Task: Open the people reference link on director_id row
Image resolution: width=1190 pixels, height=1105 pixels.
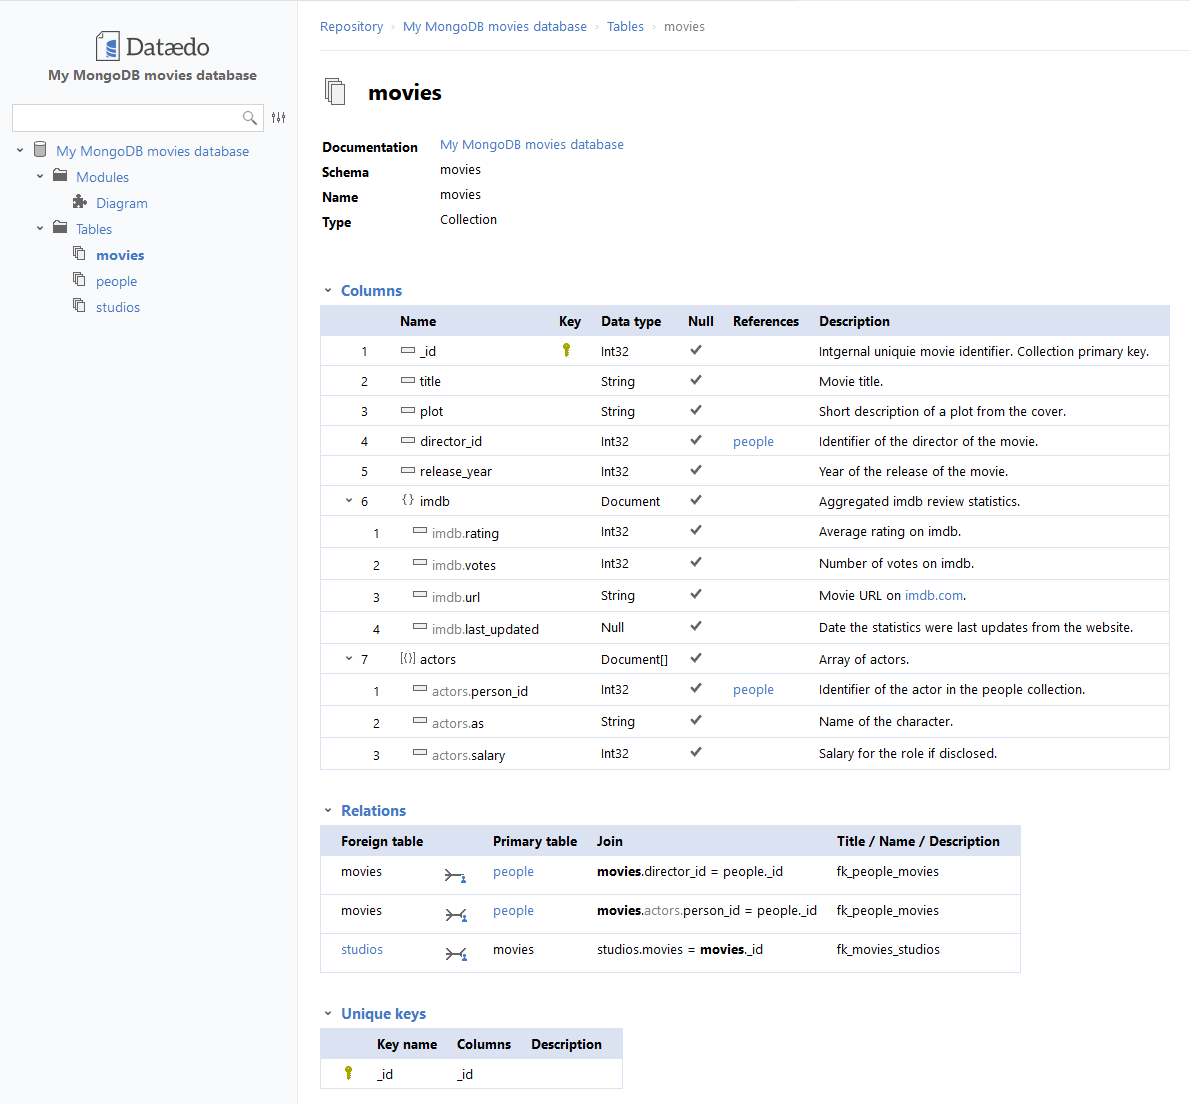Action: tap(753, 441)
